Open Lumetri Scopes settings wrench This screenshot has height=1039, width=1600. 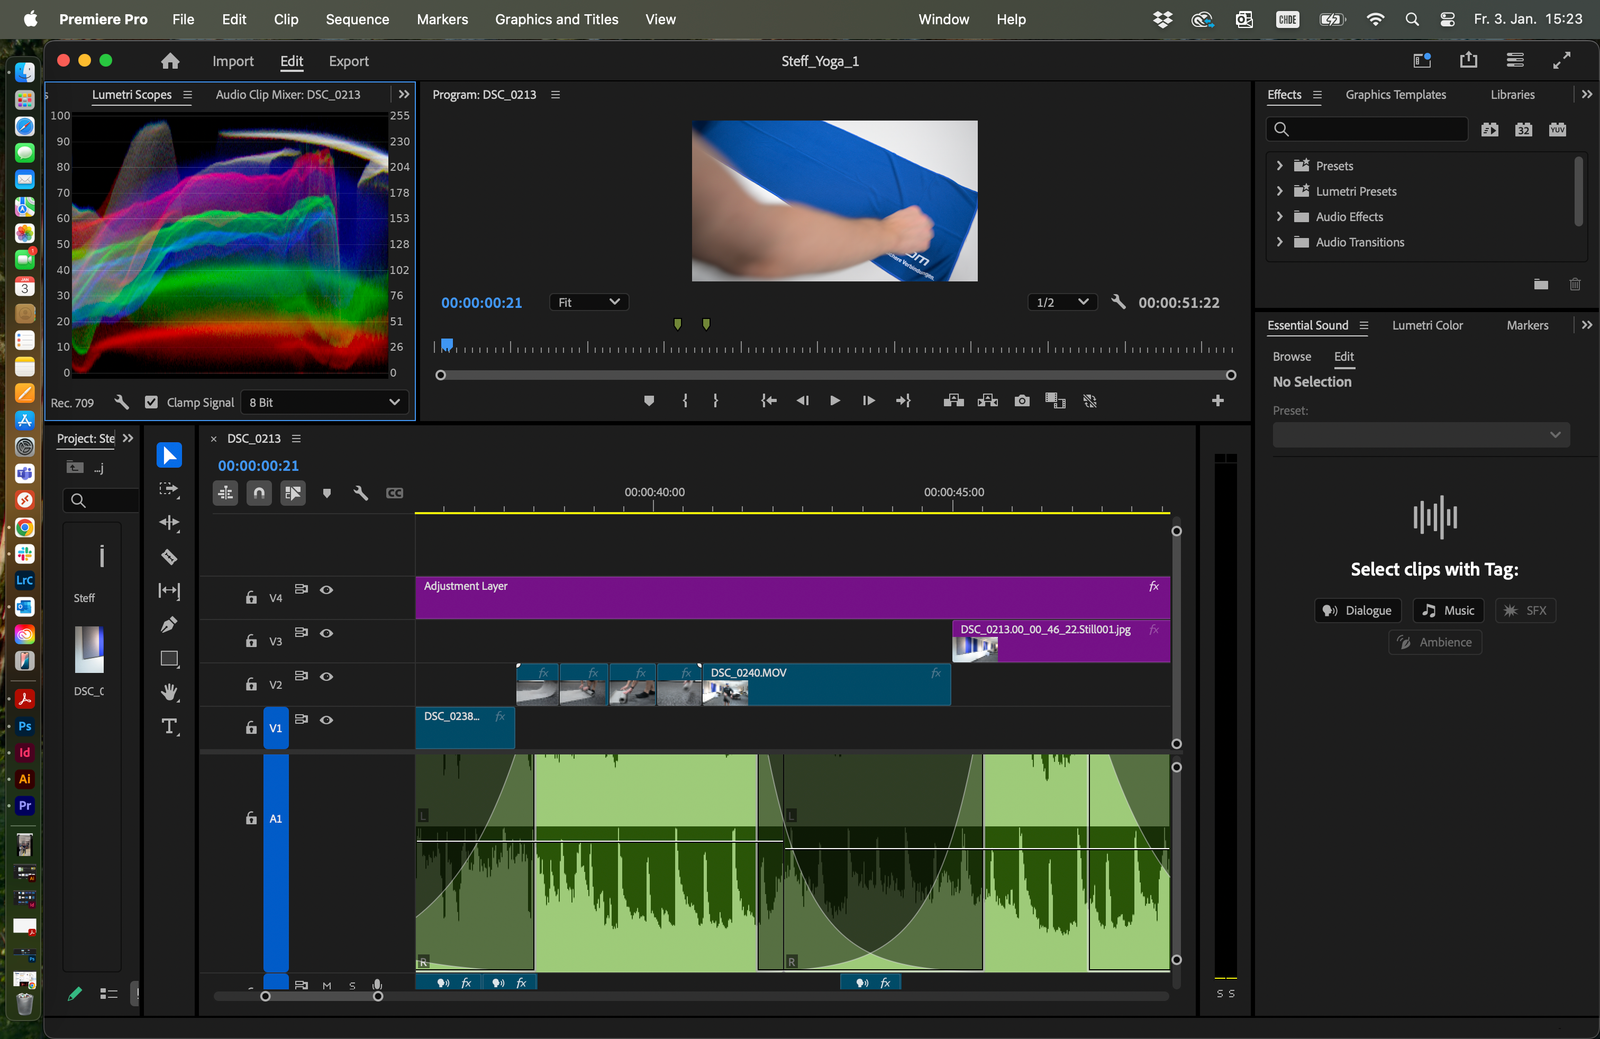point(121,402)
